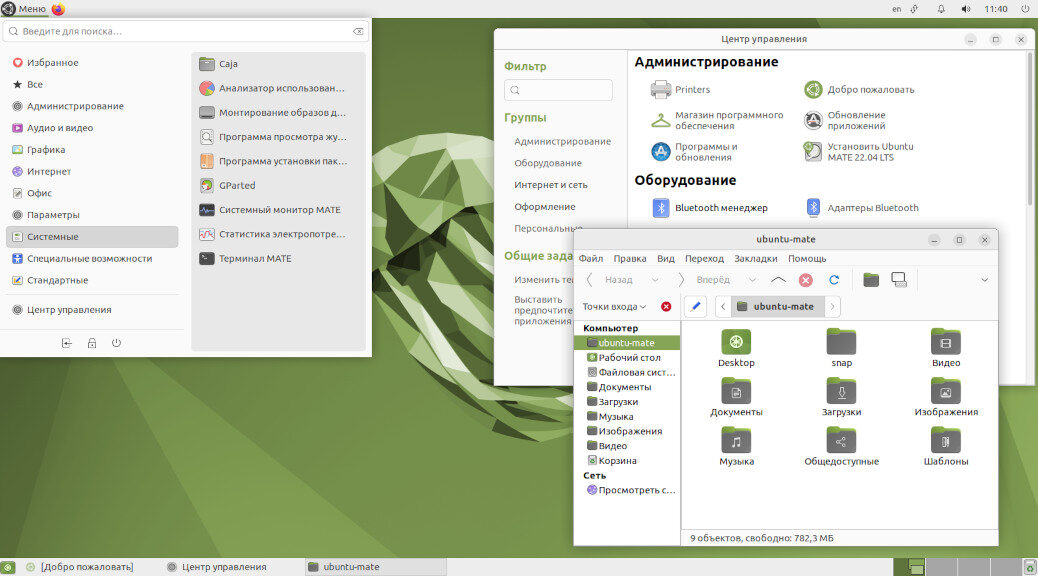This screenshot has width=1038, height=576.
Task: Expand the Точки входа side pane dropdown
Action: [x=615, y=307]
